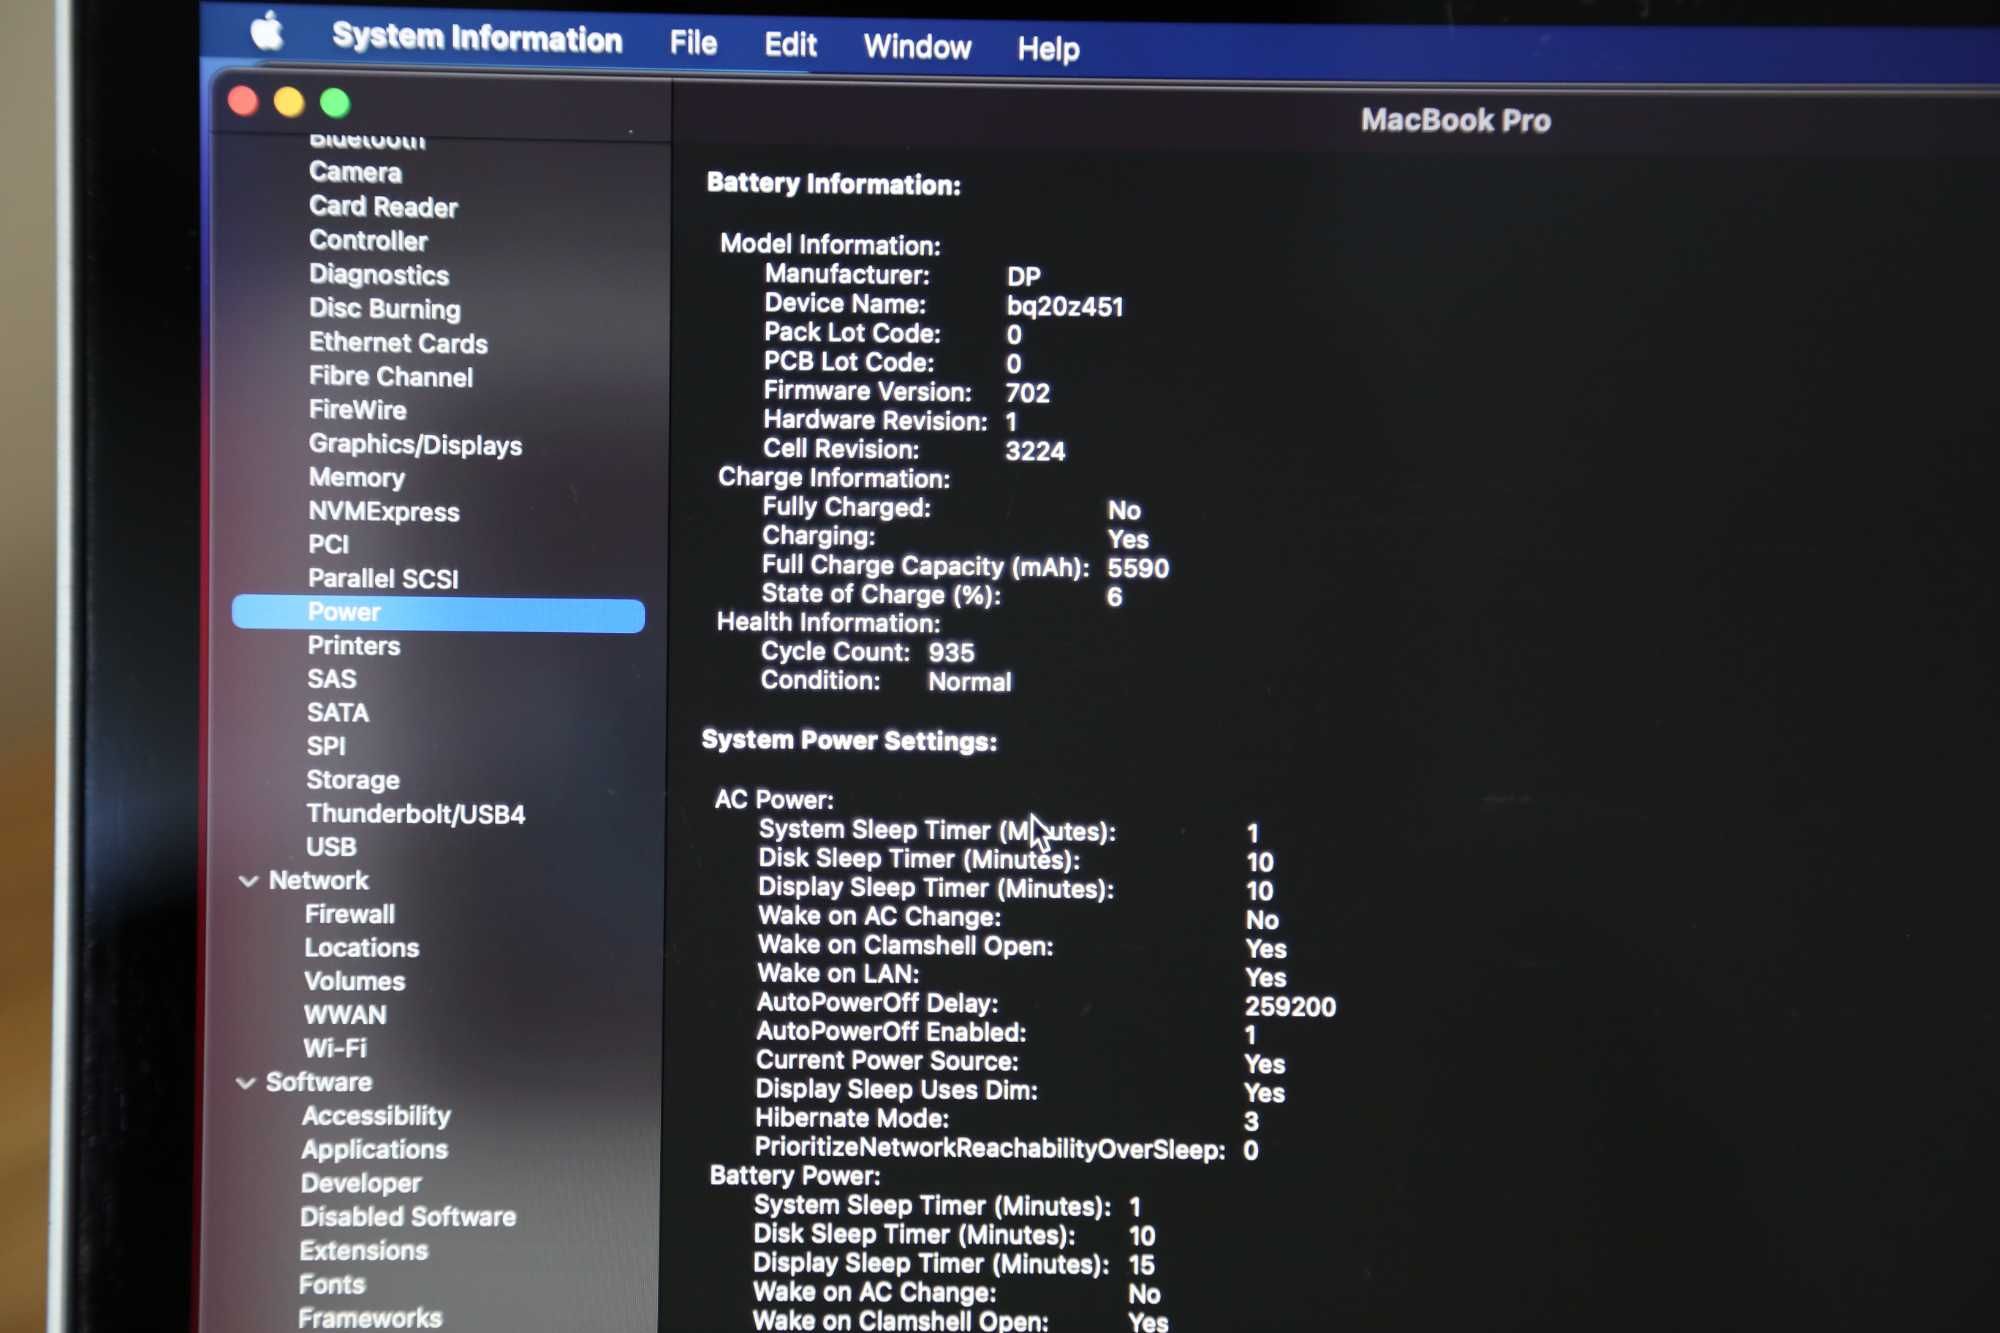Select Volumes in the sidebar

[355, 981]
